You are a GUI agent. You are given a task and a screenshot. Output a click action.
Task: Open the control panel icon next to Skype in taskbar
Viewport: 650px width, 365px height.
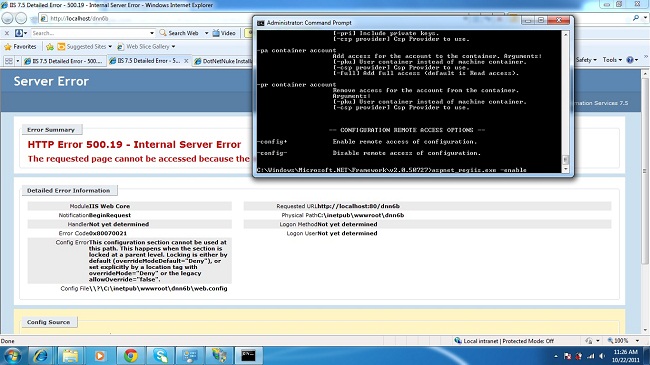click(x=189, y=355)
